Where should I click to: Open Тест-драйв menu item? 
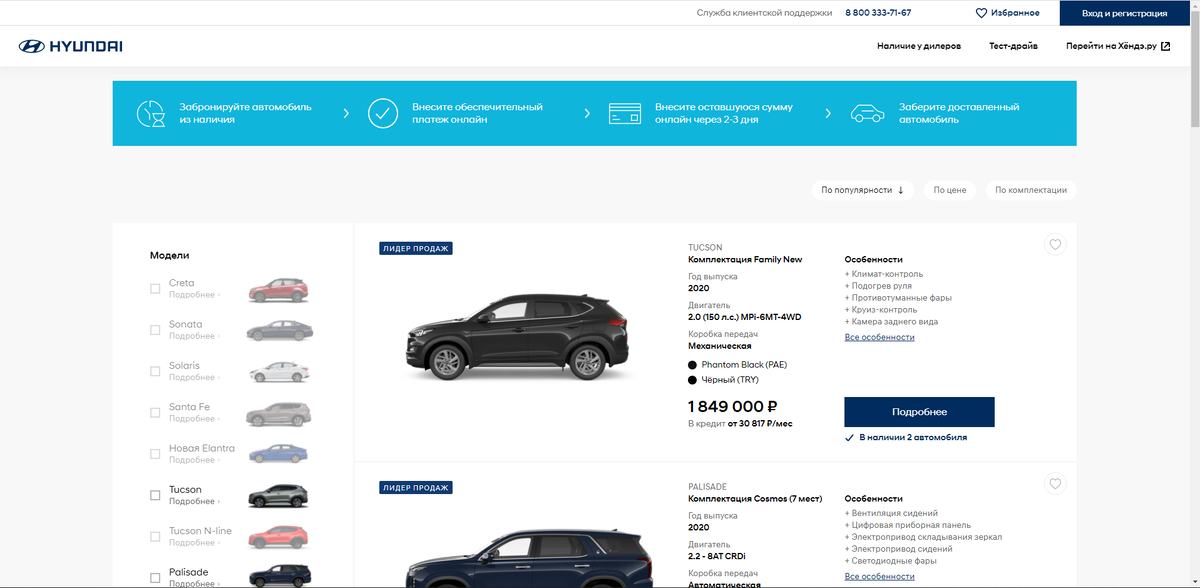(1013, 46)
